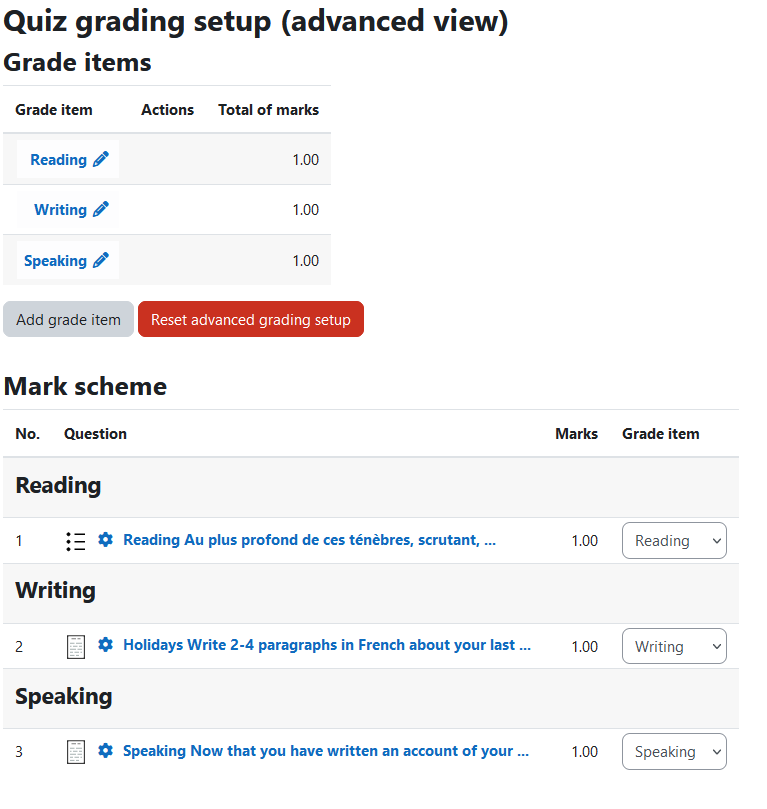The width and height of the screenshot is (767, 809).
Task: Click Reset advanced grading setup button
Action: tap(251, 319)
